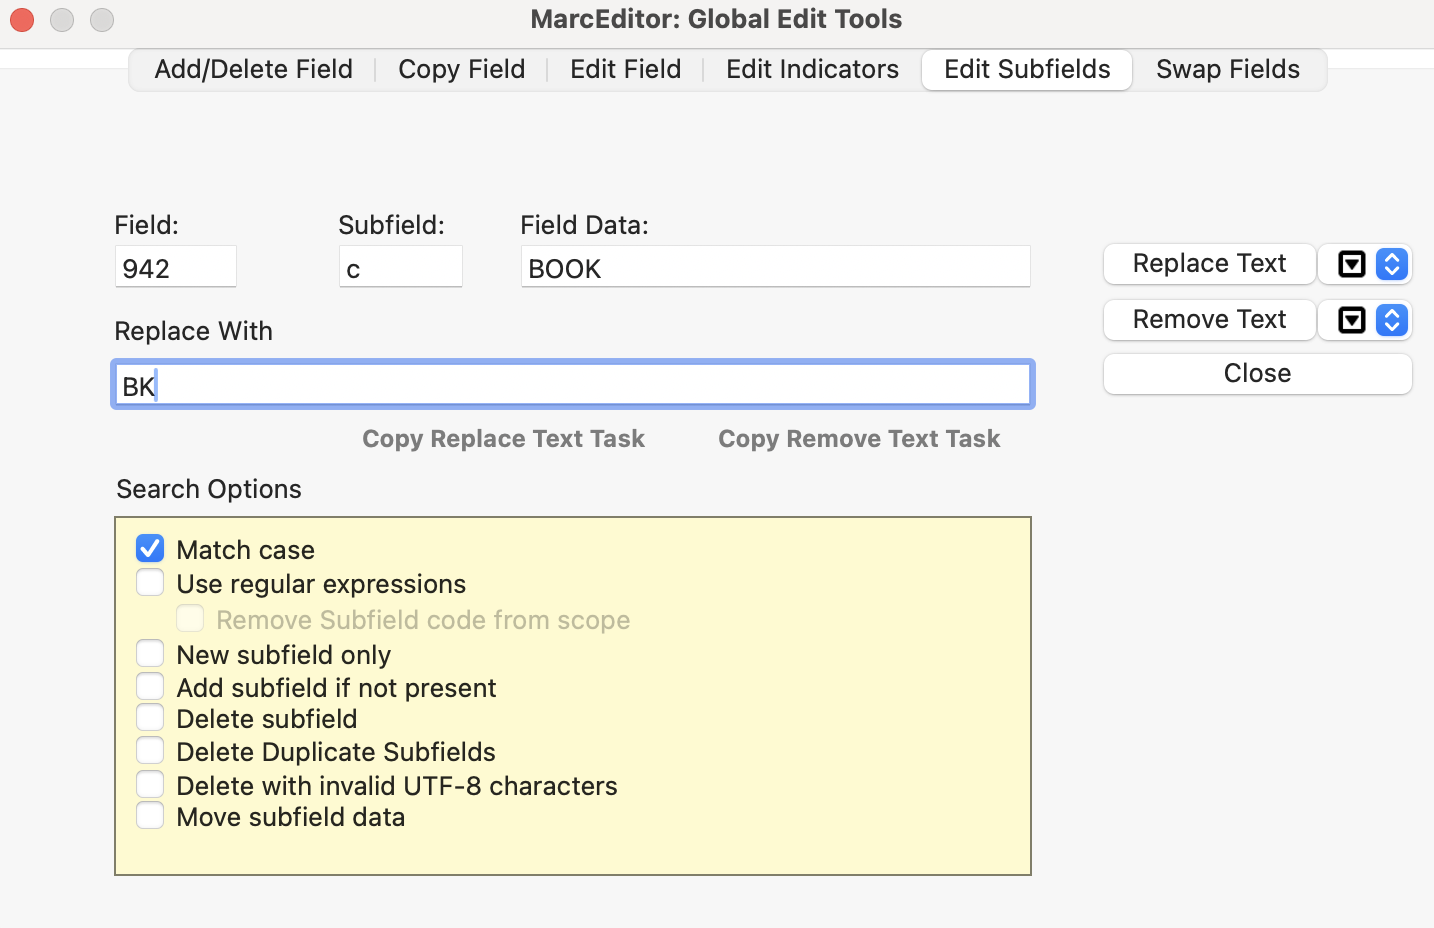Click the Field Data box with BOOK

pos(775,267)
